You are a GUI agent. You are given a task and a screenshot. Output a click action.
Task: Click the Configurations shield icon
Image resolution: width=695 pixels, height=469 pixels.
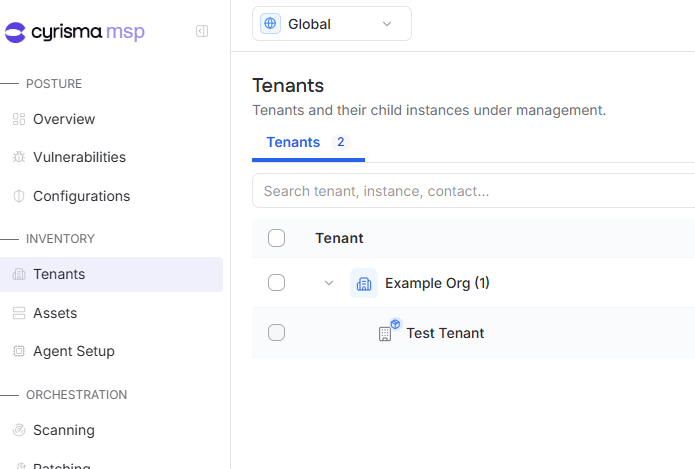coord(19,196)
